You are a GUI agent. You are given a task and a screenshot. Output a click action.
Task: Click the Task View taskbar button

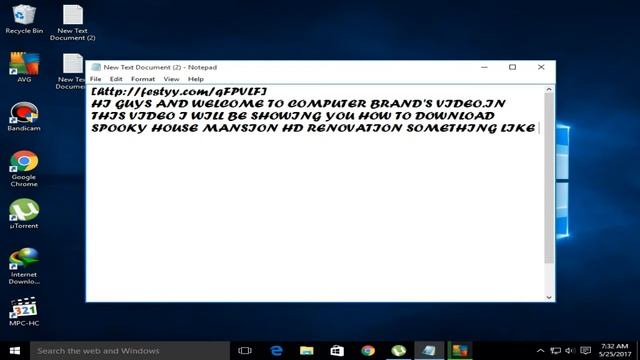point(245,351)
